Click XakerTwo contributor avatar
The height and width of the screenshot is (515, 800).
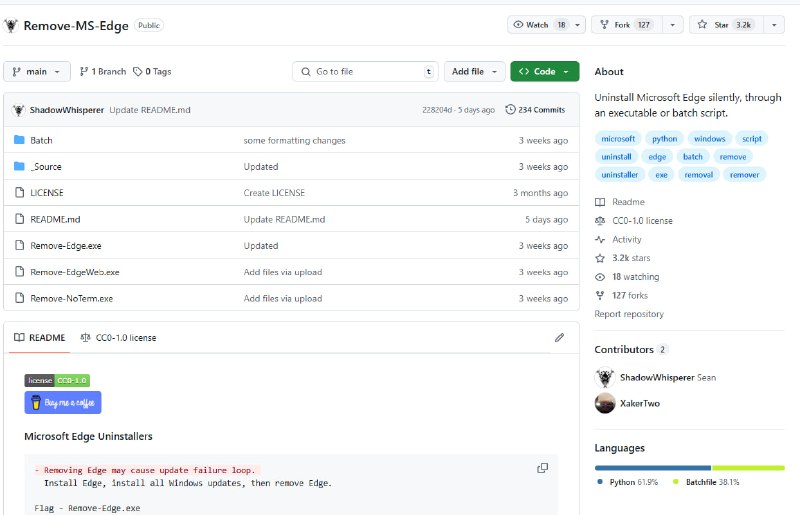pyautogui.click(x=604, y=403)
